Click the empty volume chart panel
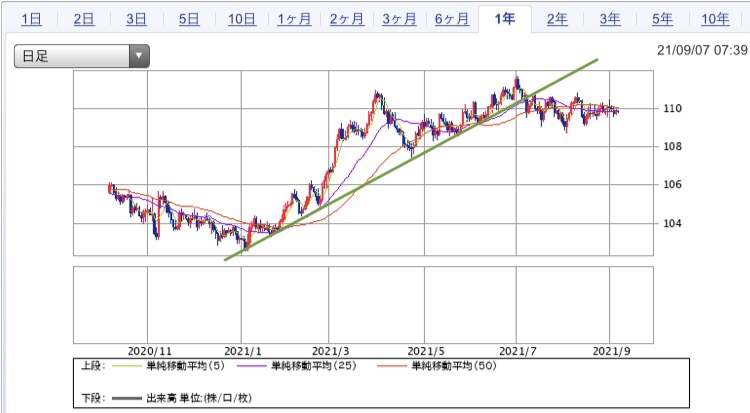 click(x=363, y=305)
